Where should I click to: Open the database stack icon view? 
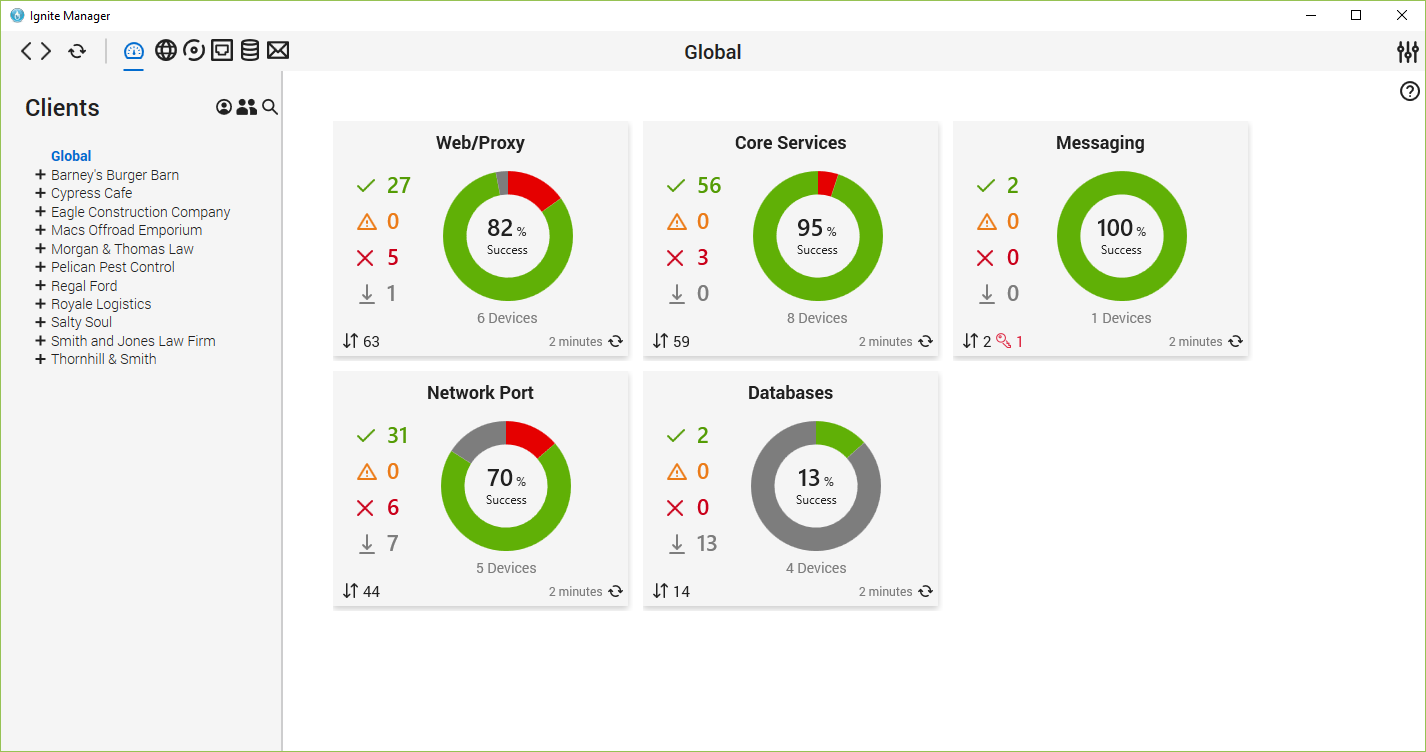pyautogui.click(x=249, y=51)
